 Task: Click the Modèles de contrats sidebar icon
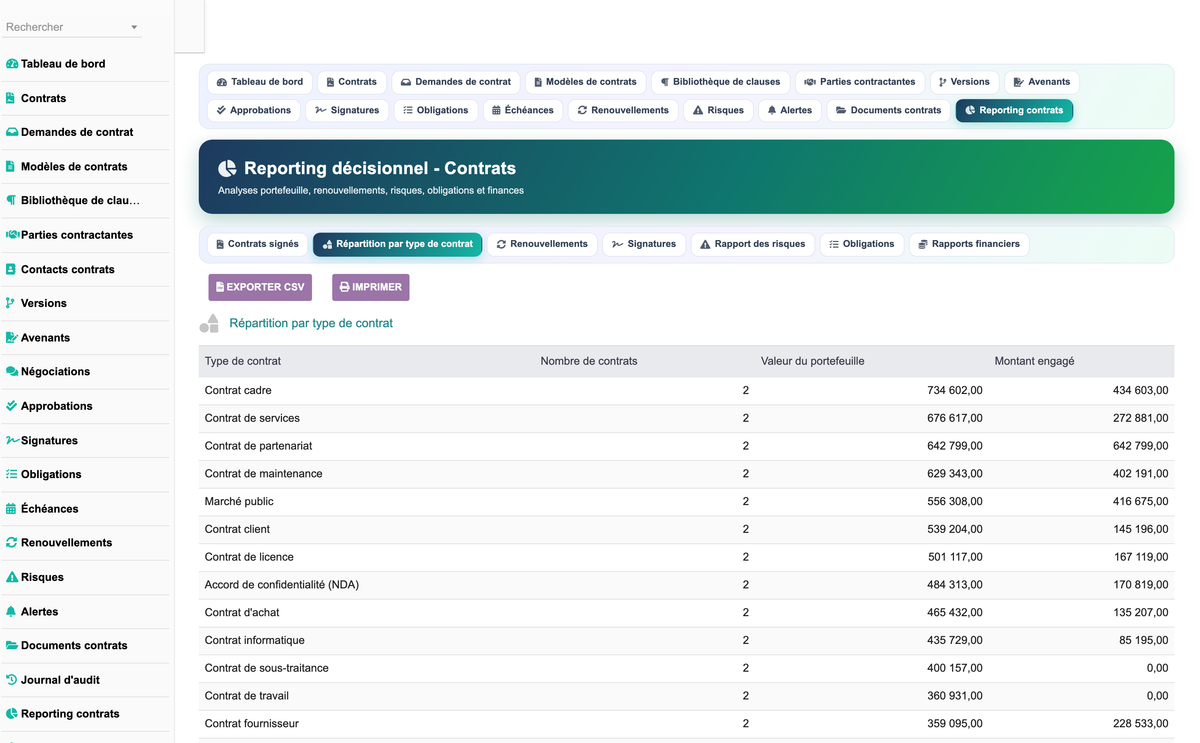click(11, 166)
